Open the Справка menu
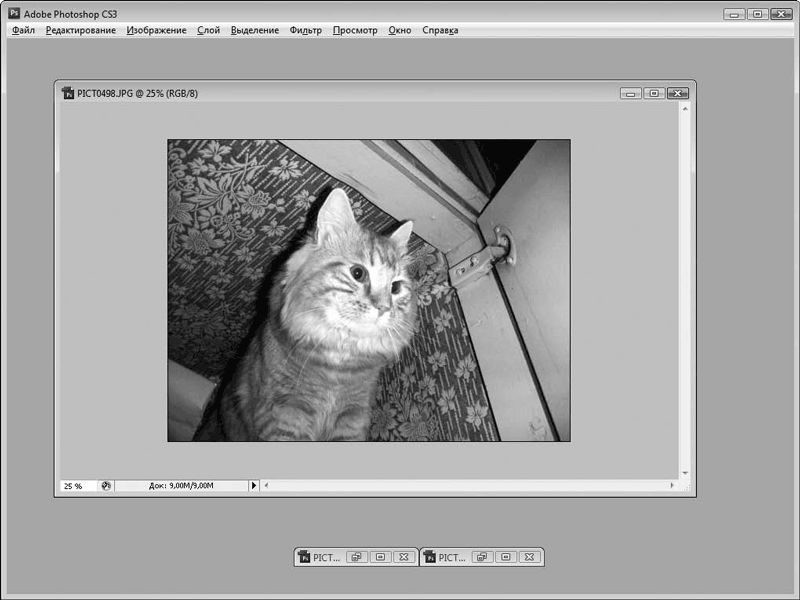 (x=440, y=31)
